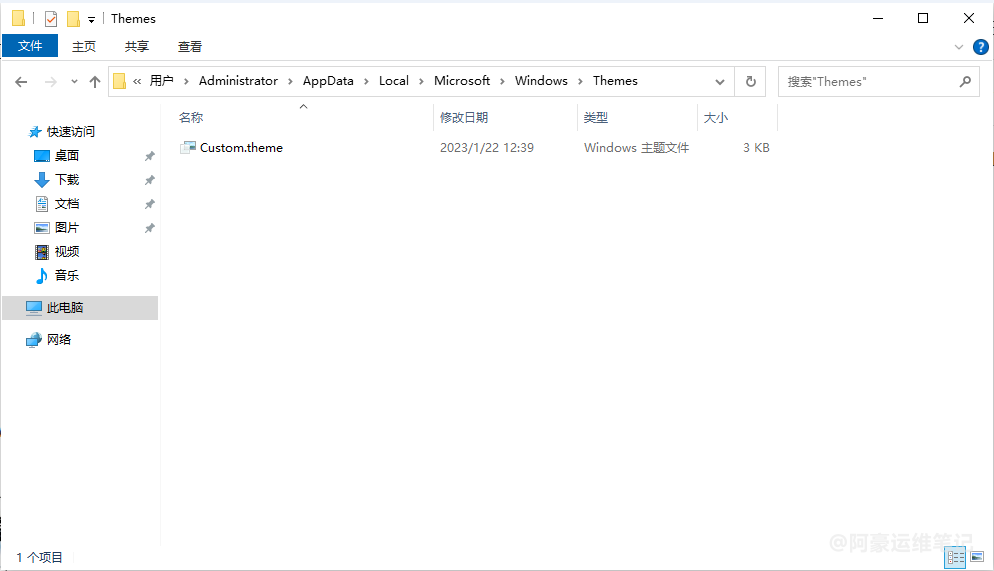The image size is (994, 571).
Task: Navigate to 用户 in the breadcrumb
Action: point(161,80)
